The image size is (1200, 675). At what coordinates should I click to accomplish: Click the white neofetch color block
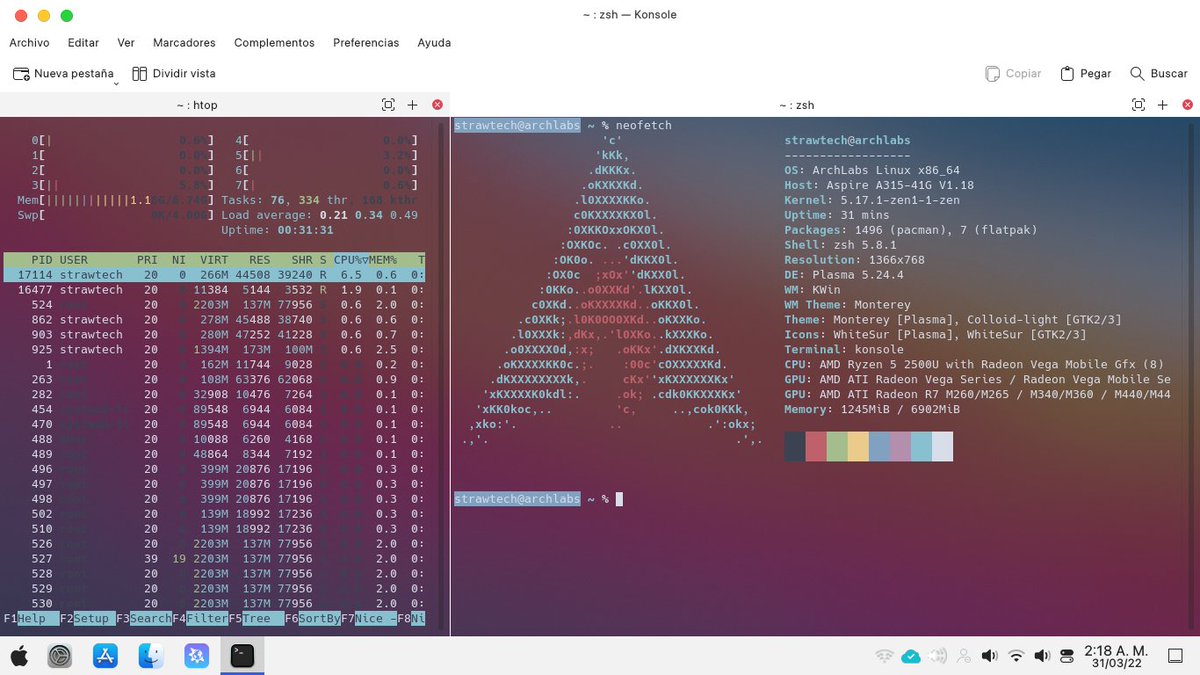tap(942, 447)
